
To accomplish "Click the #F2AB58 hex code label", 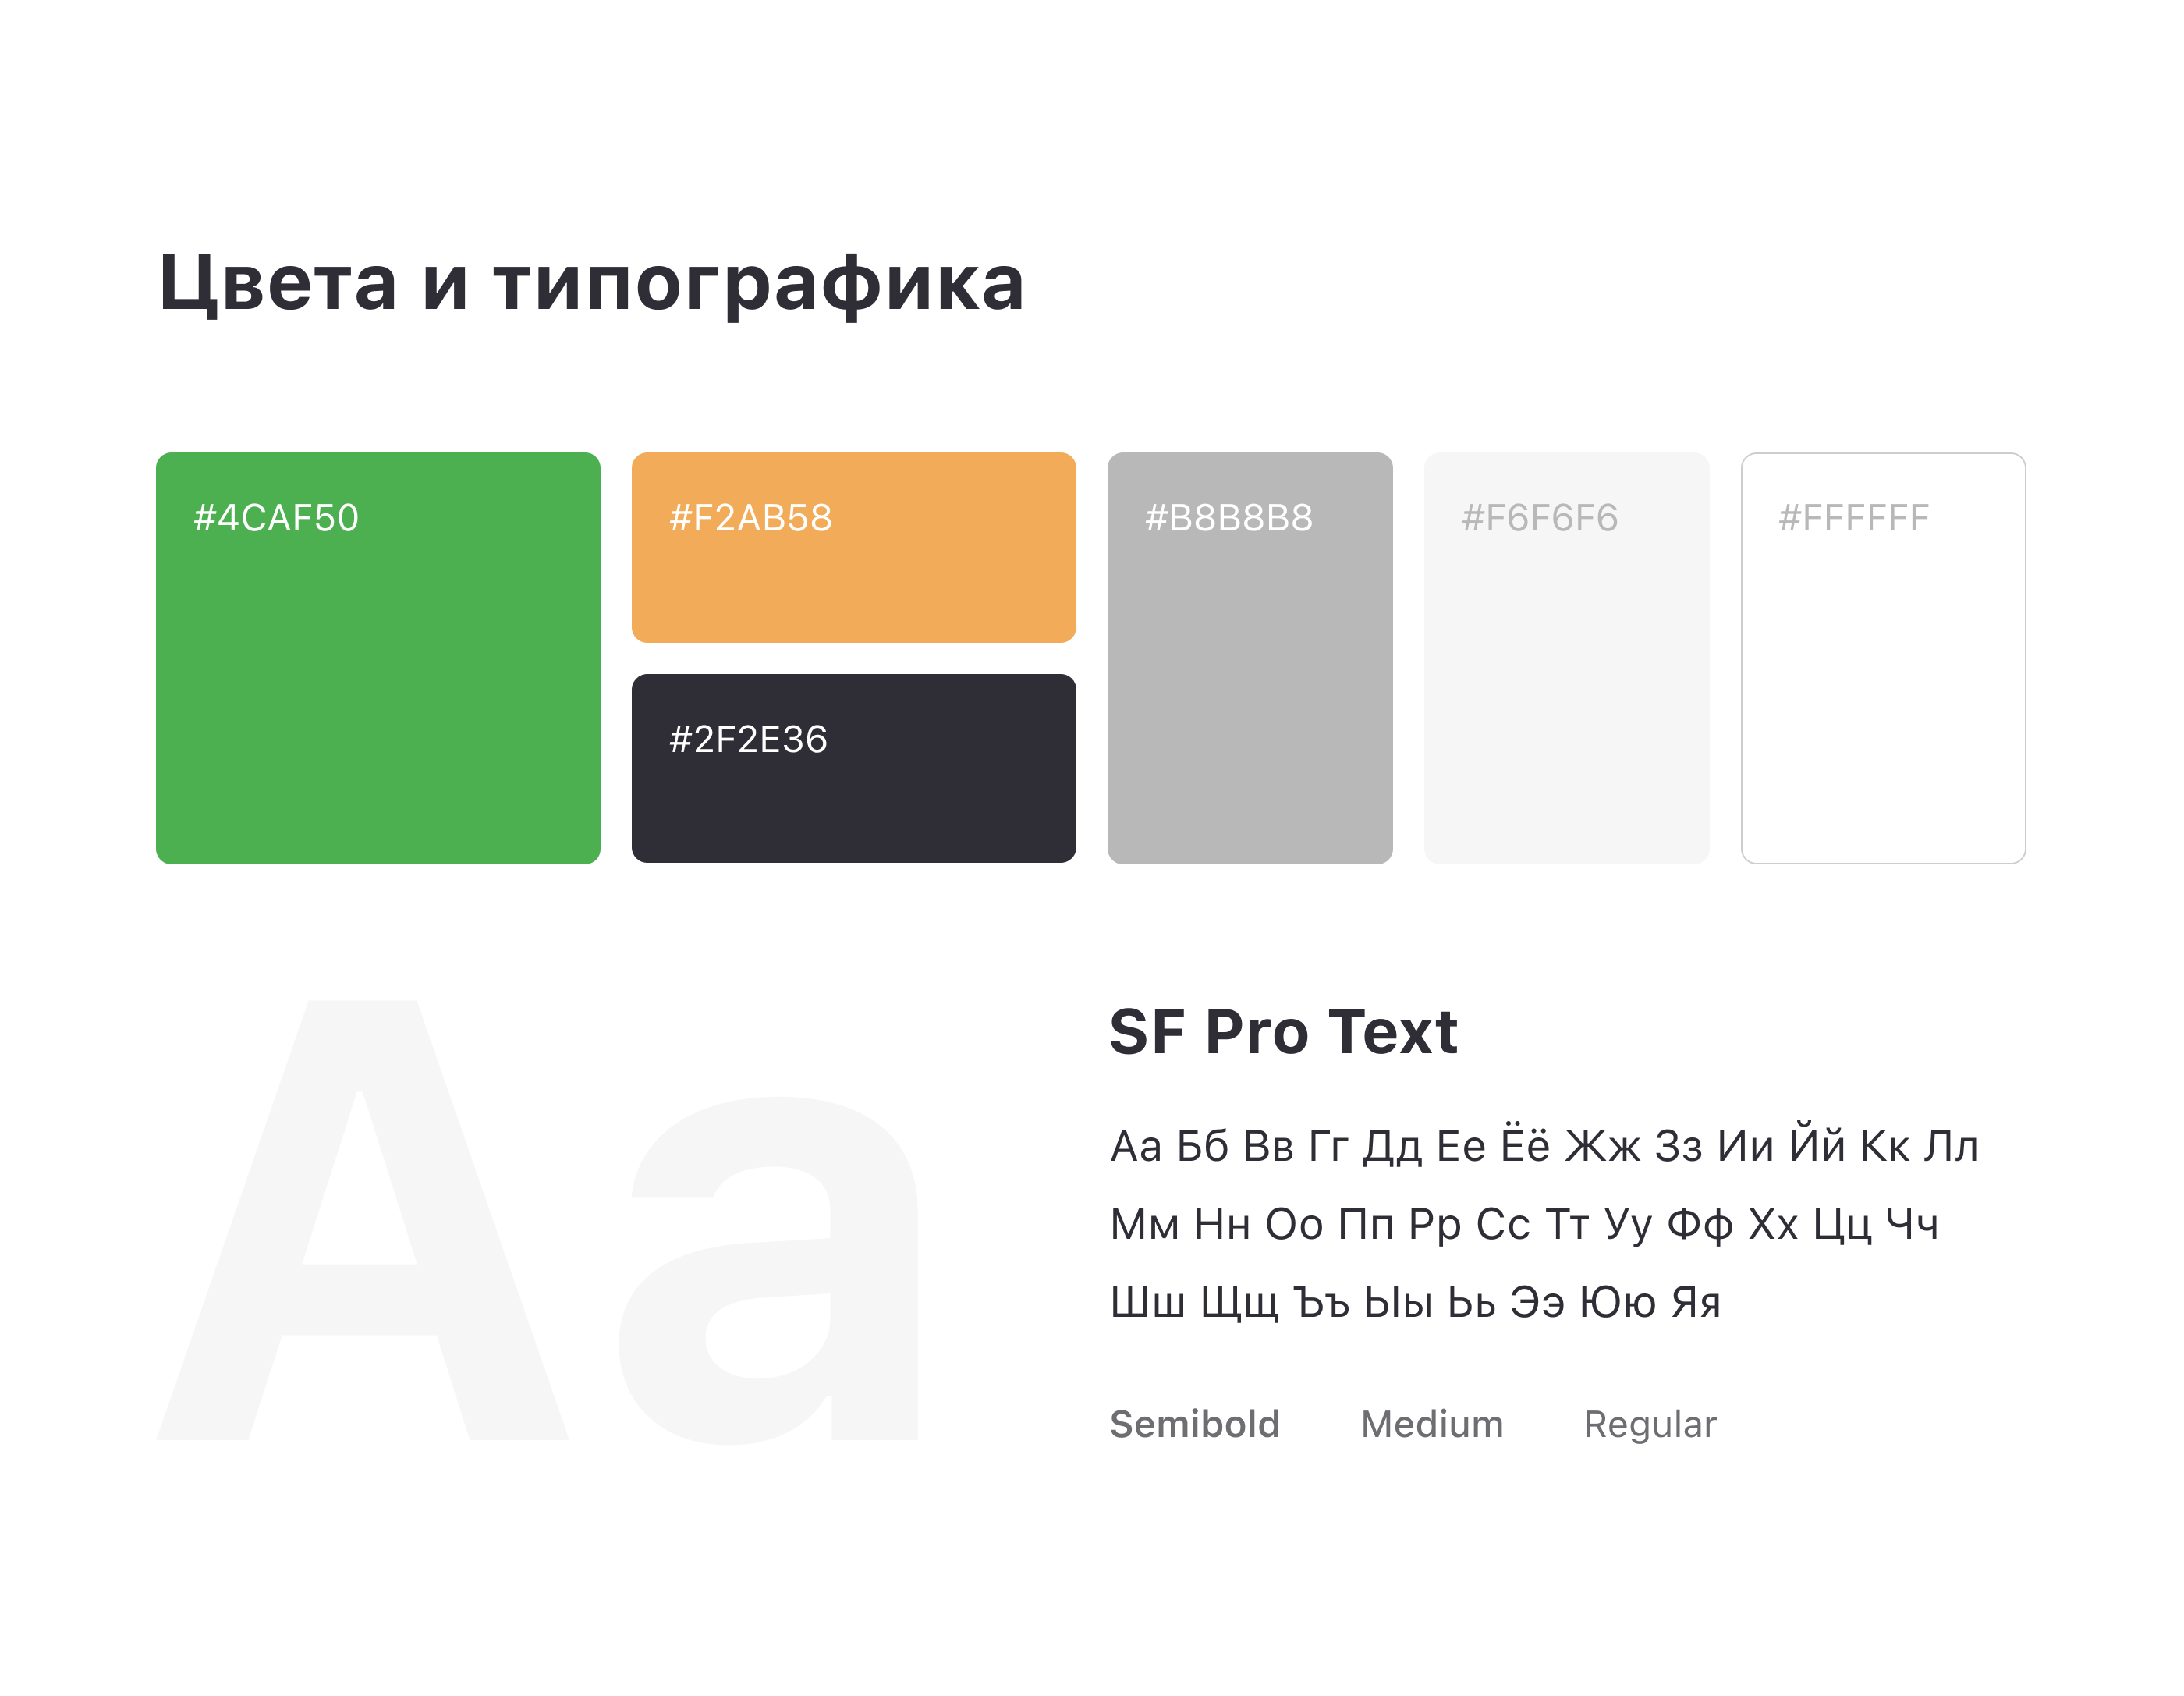I will [750, 518].
